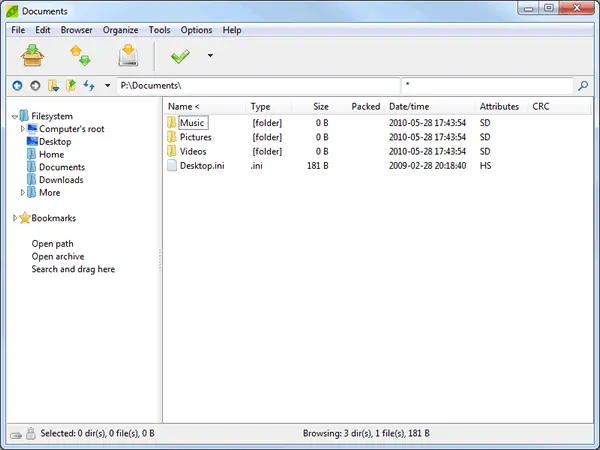Go forward with the gray arrow icon
Screen dimensions: 600x450
pyautogui.click(x=35, y=86)
